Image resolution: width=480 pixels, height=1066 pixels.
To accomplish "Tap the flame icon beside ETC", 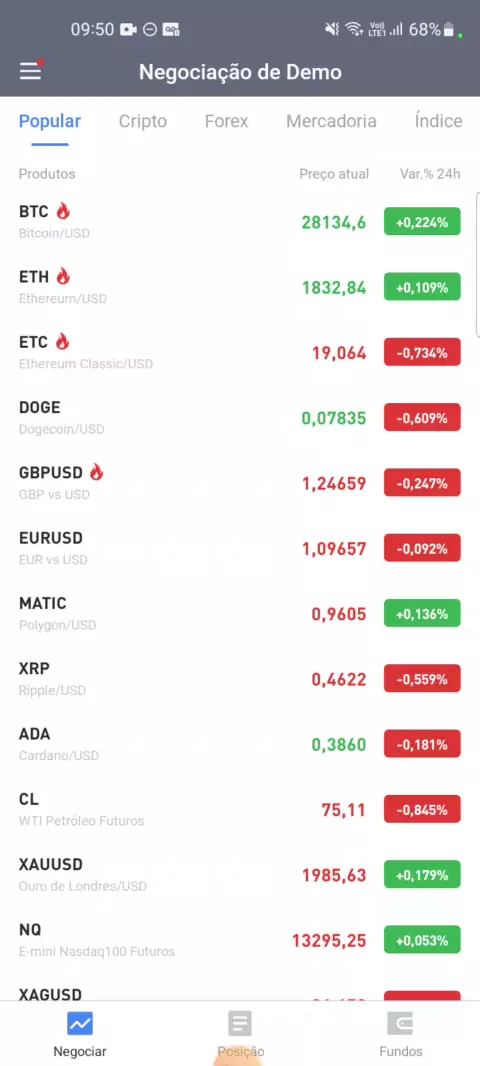I will click(x=63, y=341).
